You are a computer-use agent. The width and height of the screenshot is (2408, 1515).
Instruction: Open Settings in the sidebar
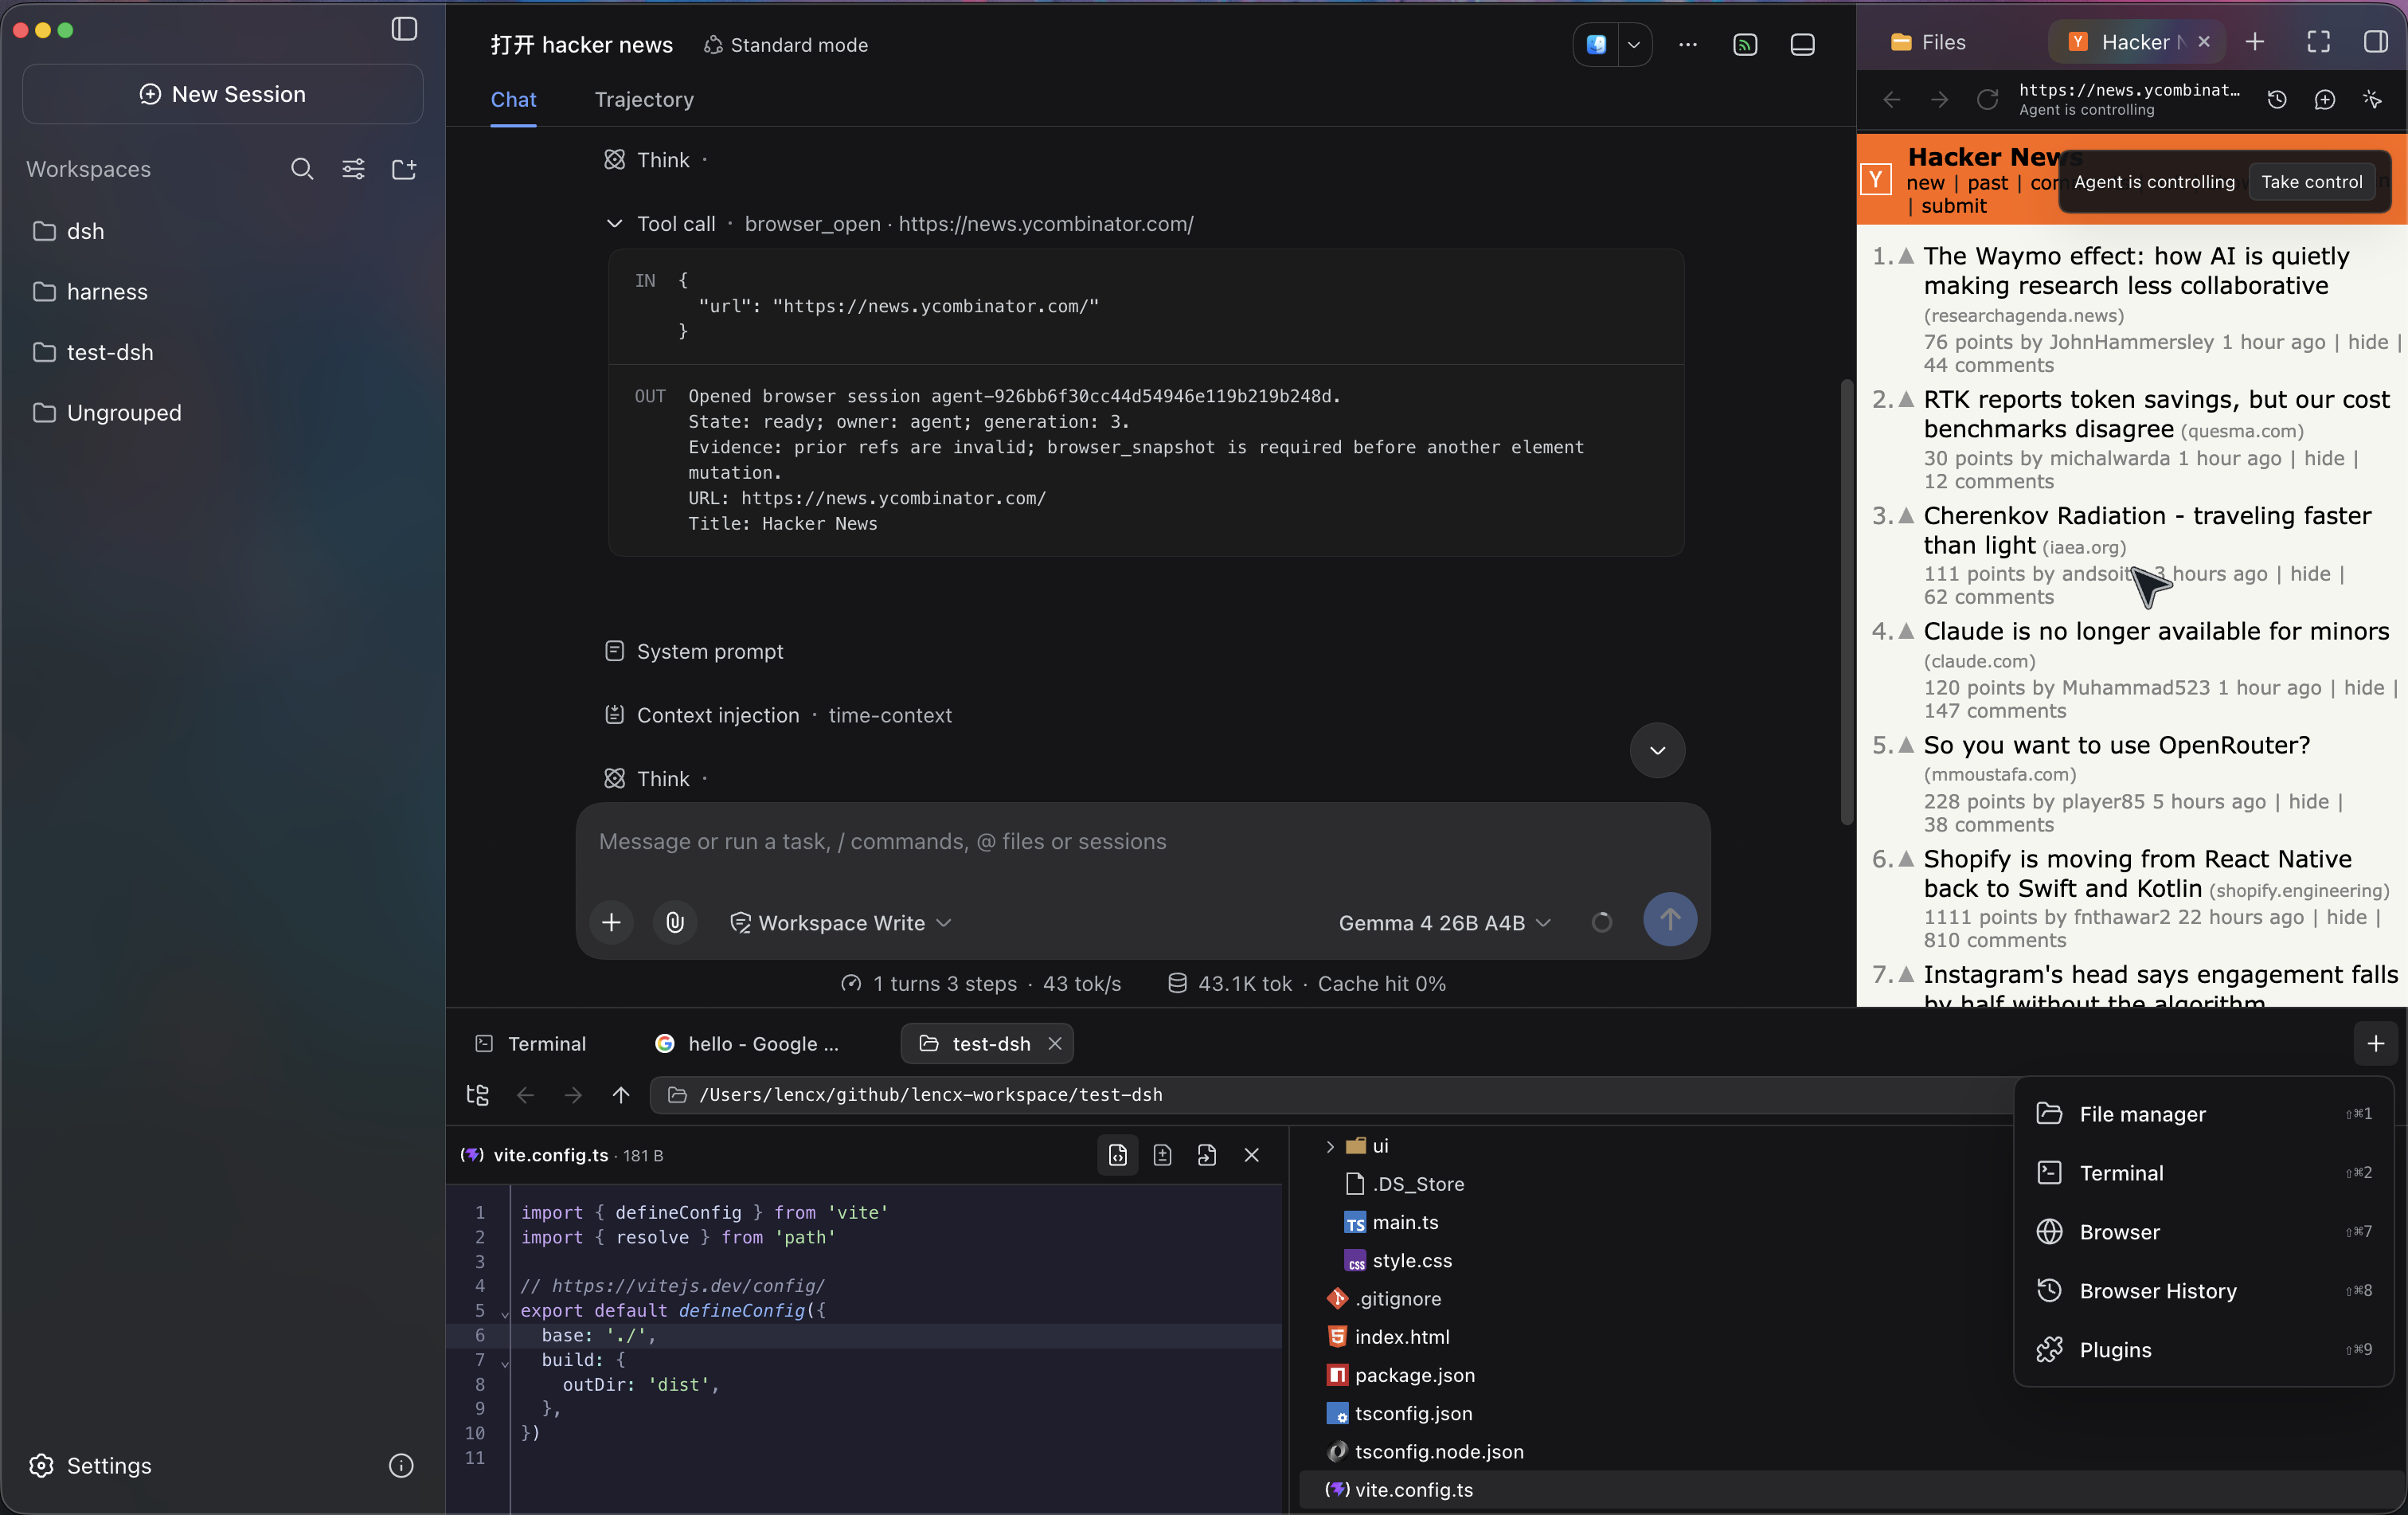[x=90, y=1466]
